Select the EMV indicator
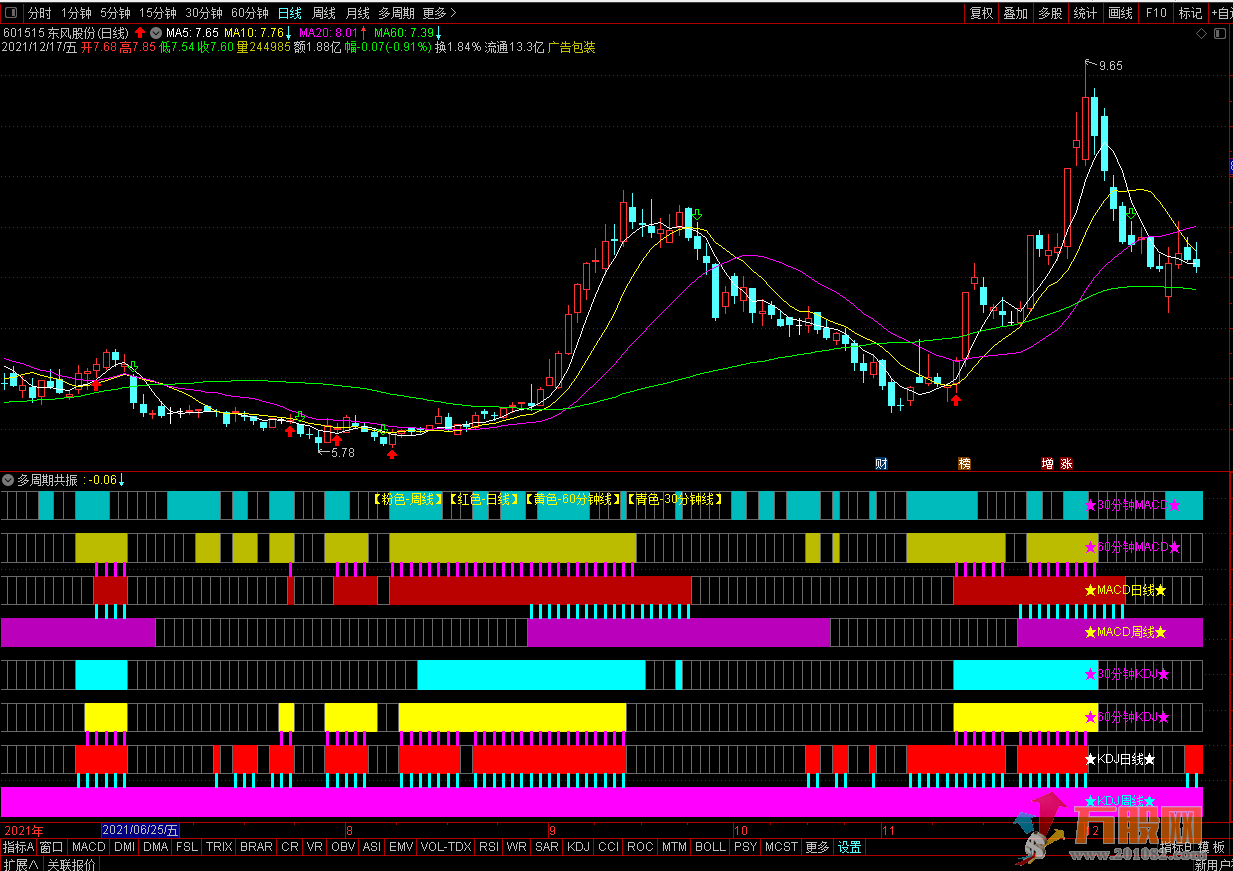The height and width of the screenshot is (871, 1233). (x=401, y=847)
